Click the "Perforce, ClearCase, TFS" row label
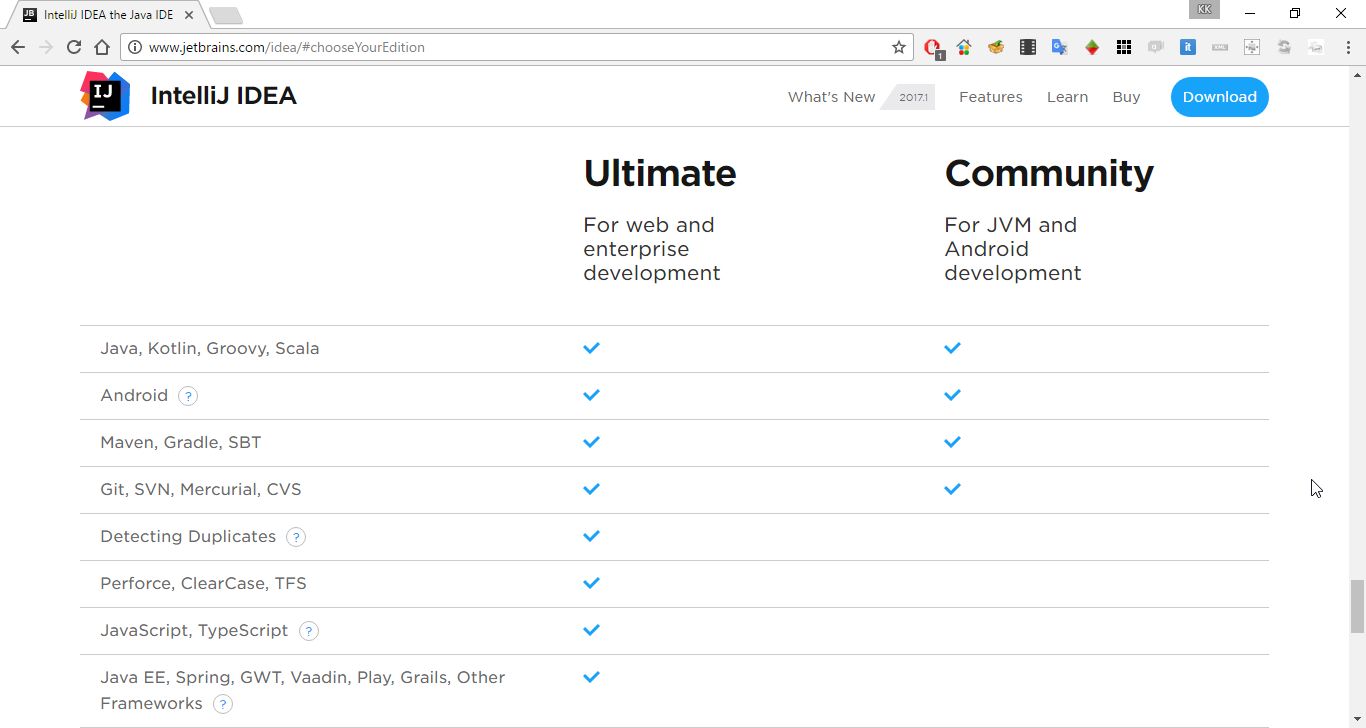The width and height of the screenshot is (1366, 728). pyautogui.click(x=203, y=584)
